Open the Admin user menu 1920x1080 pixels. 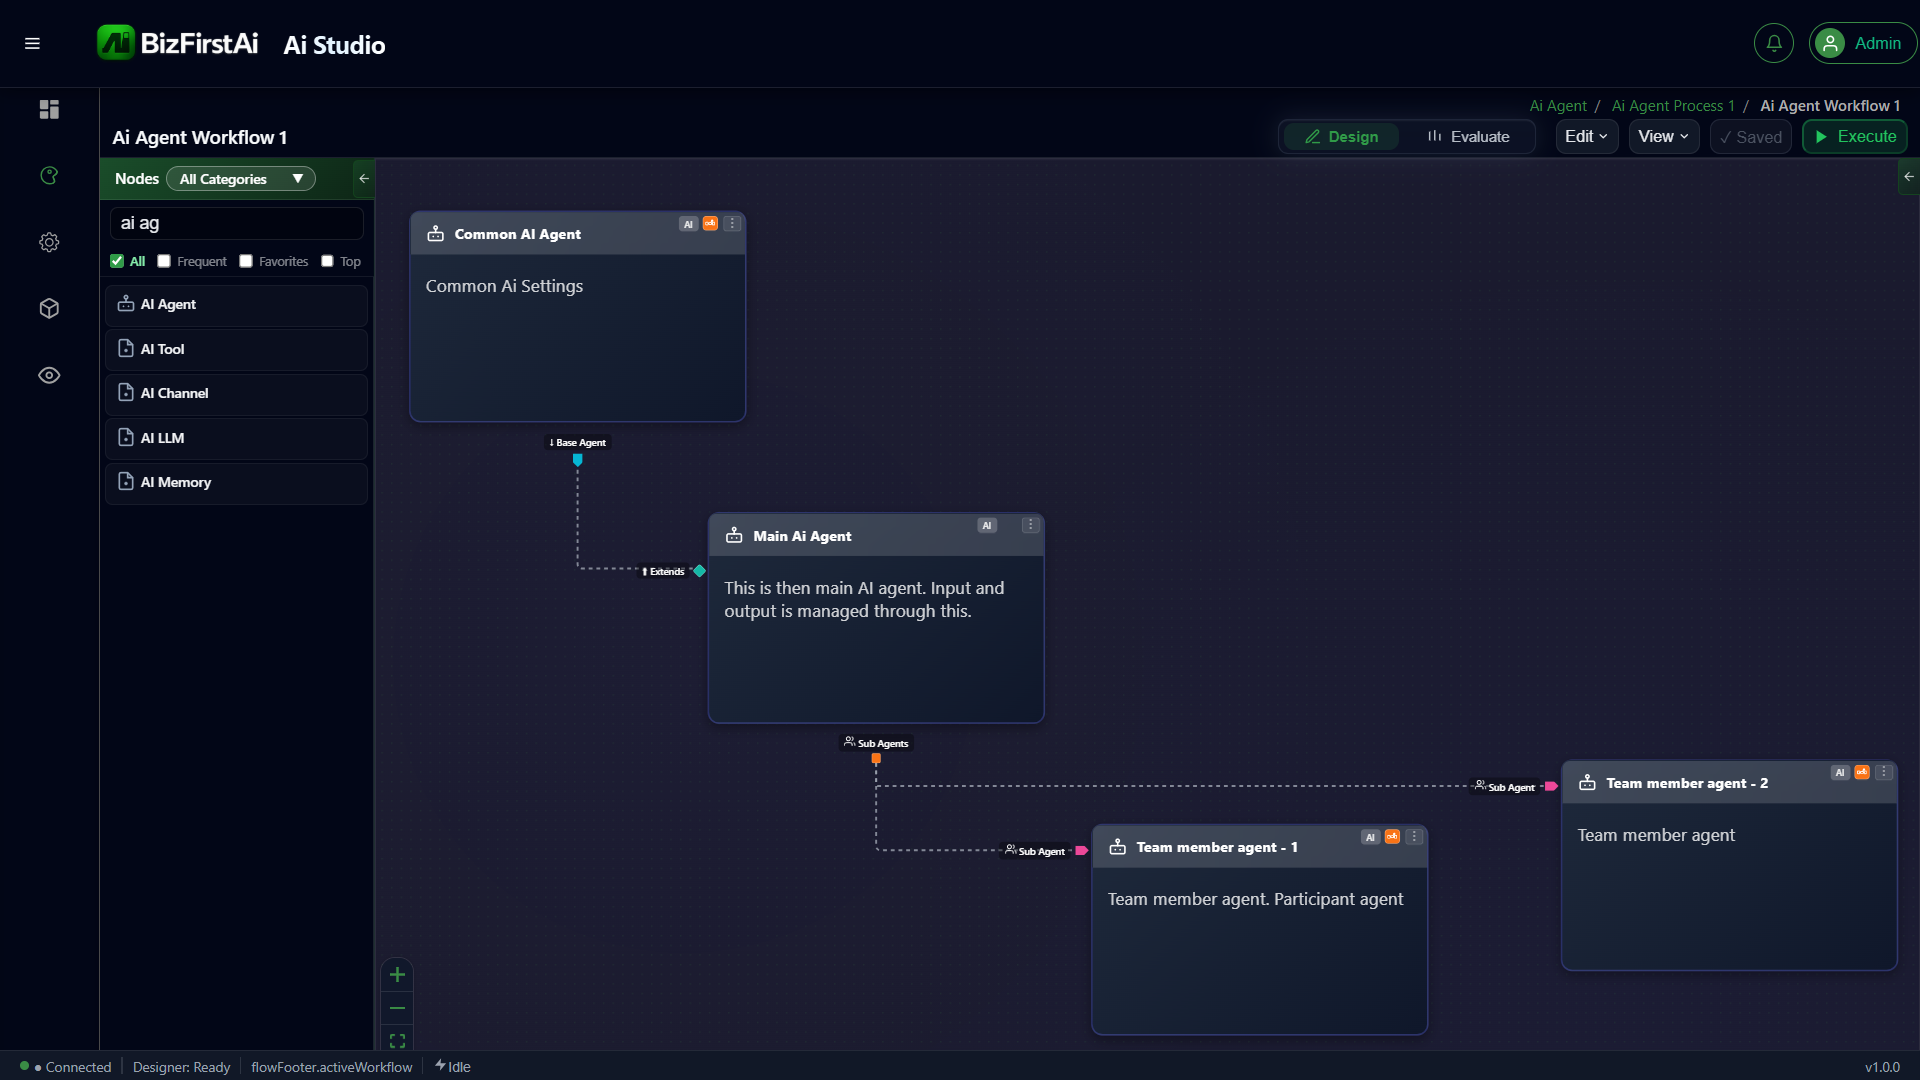pos(1862,43)
